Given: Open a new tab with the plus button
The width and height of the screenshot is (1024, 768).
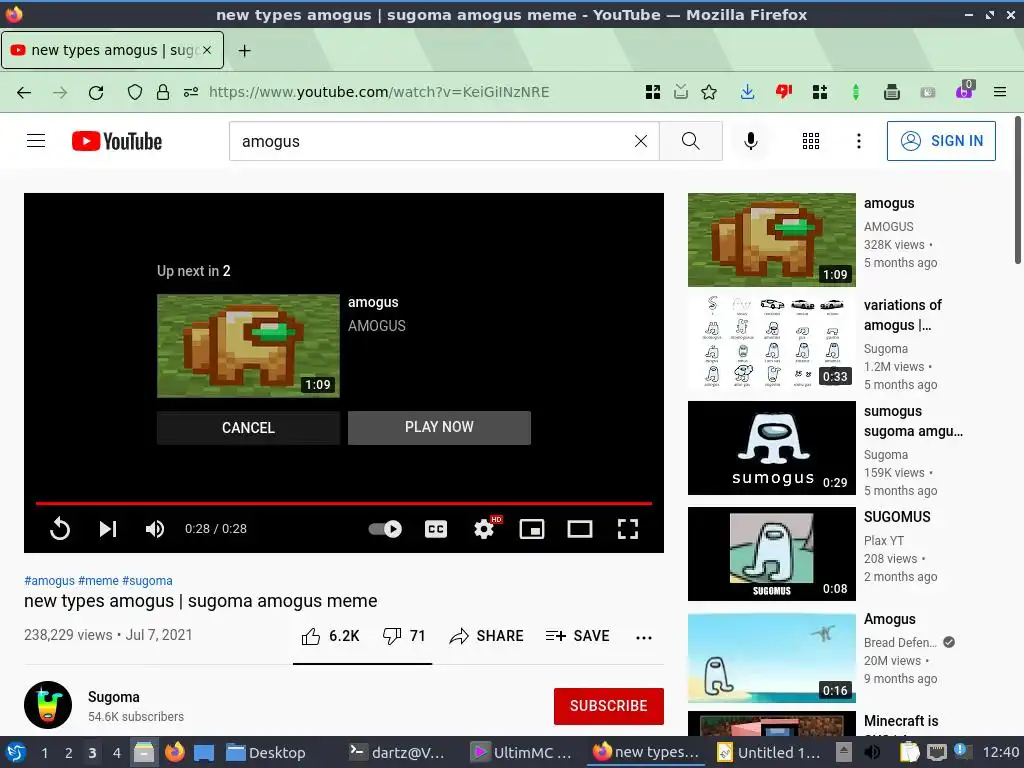Looking at the screenshot, I should [244, 50].
